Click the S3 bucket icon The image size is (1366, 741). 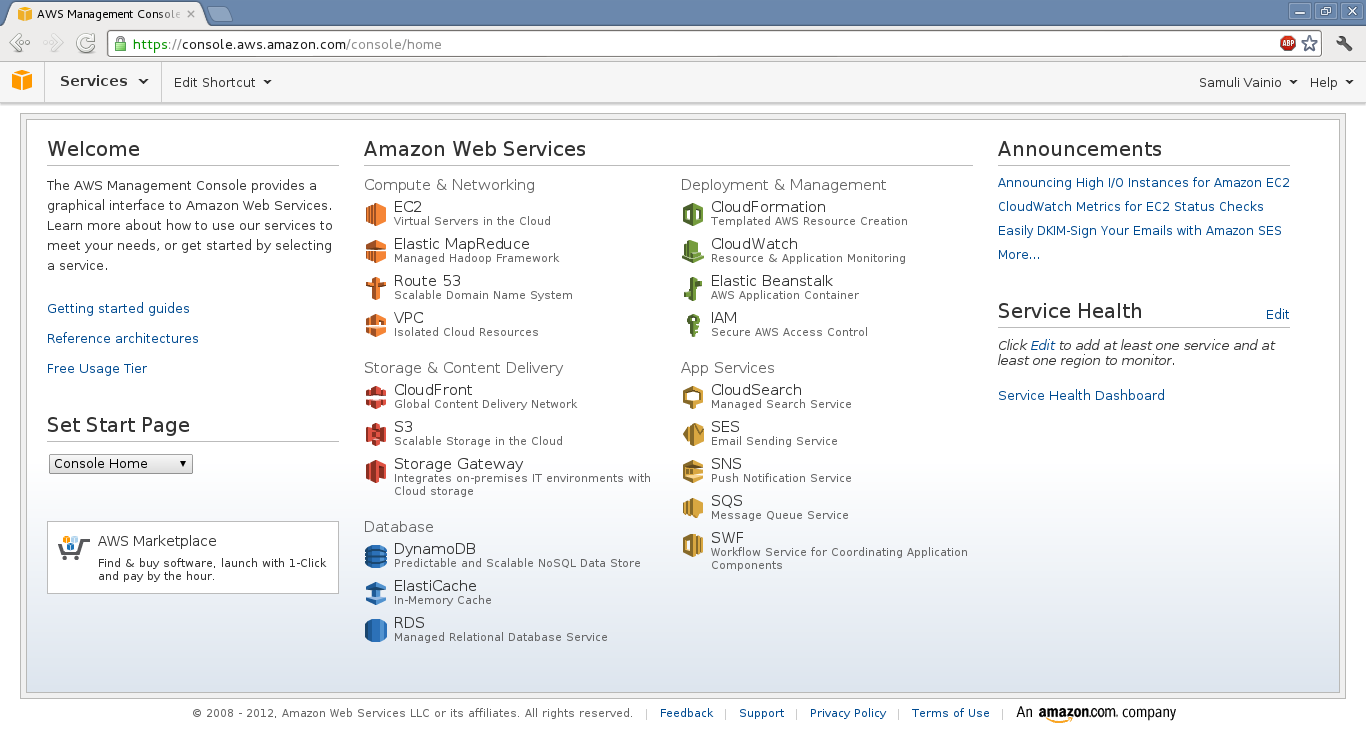(376, 434)
